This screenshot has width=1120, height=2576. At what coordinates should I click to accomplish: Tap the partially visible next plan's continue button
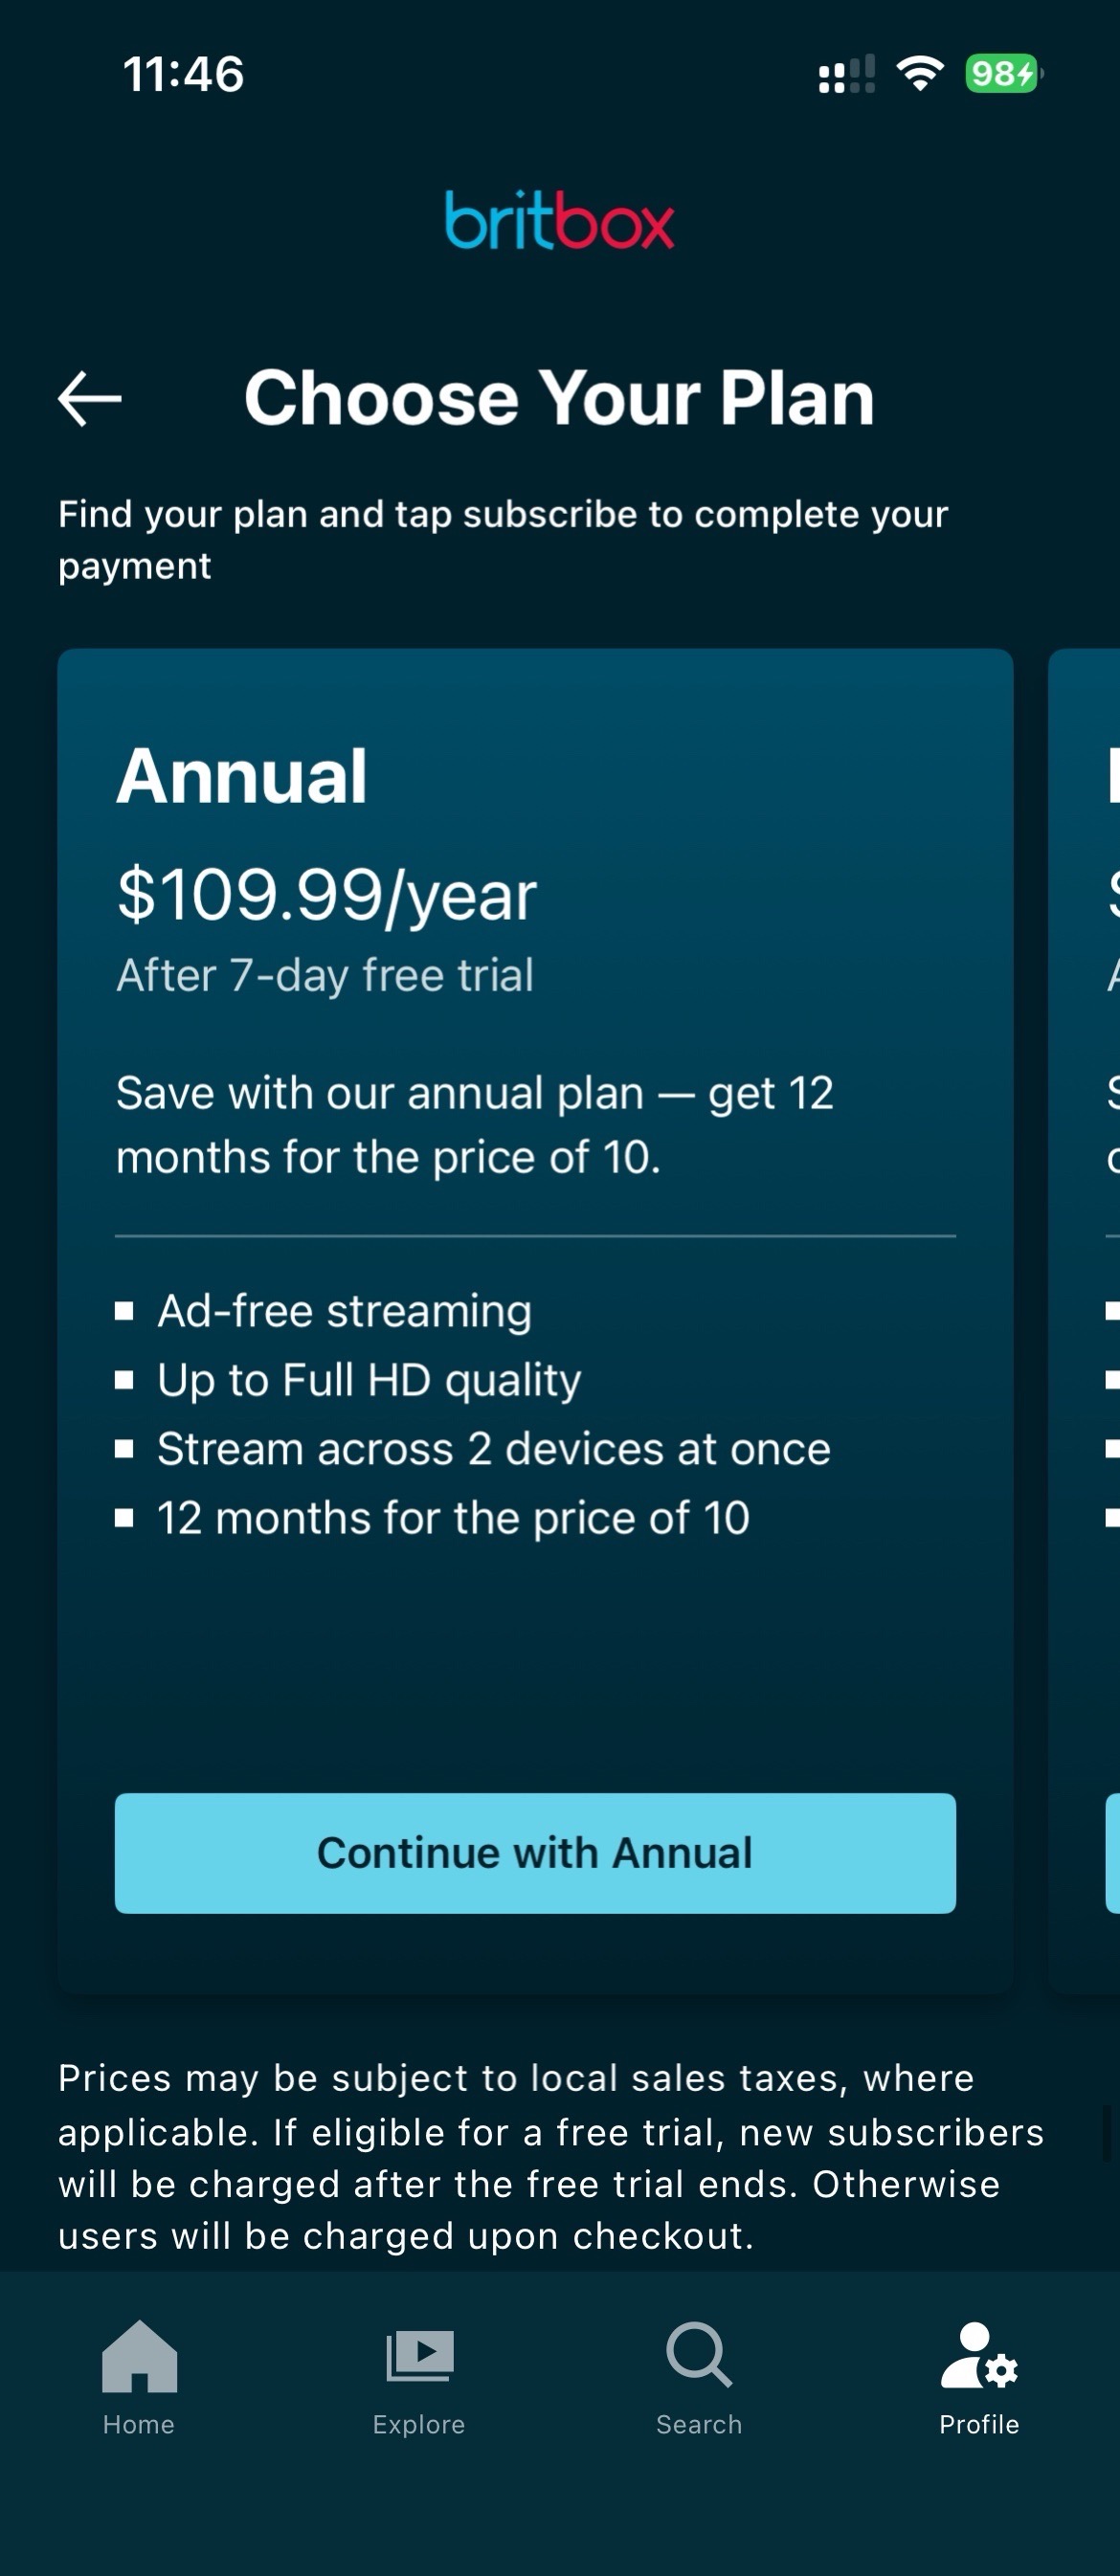(x=1112, y=1853)
